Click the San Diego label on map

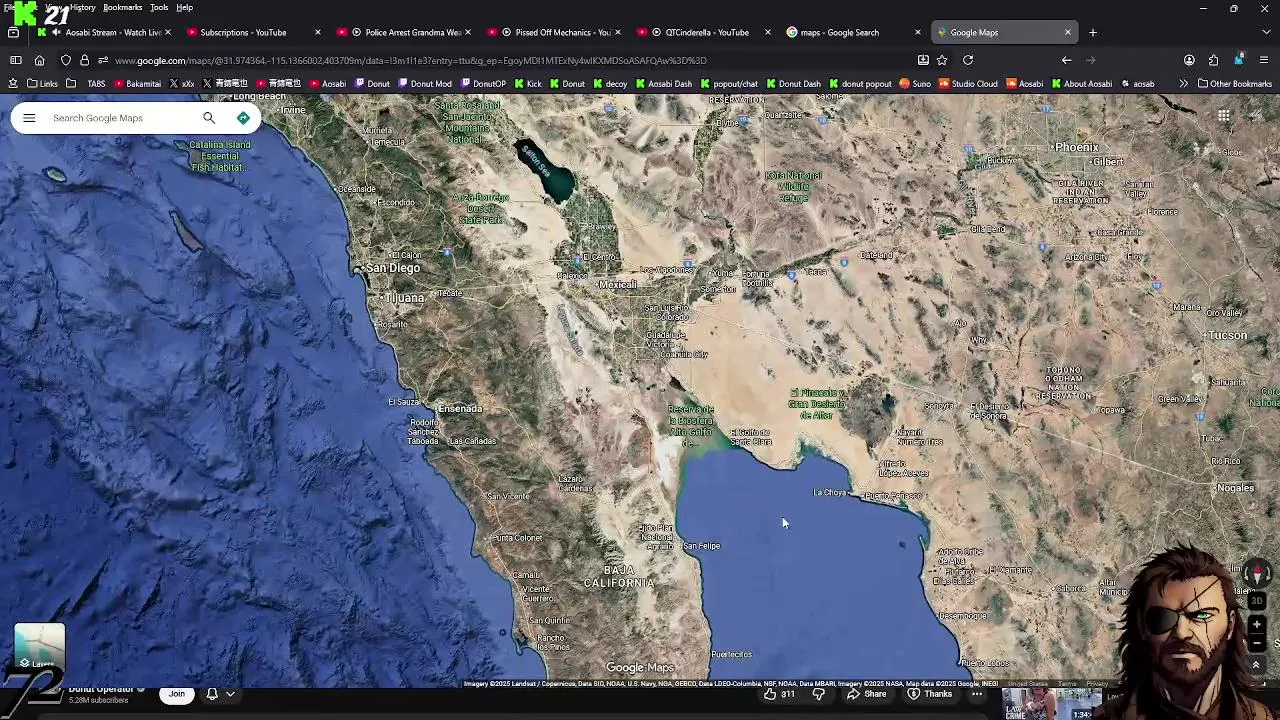(x=393, y=268)
